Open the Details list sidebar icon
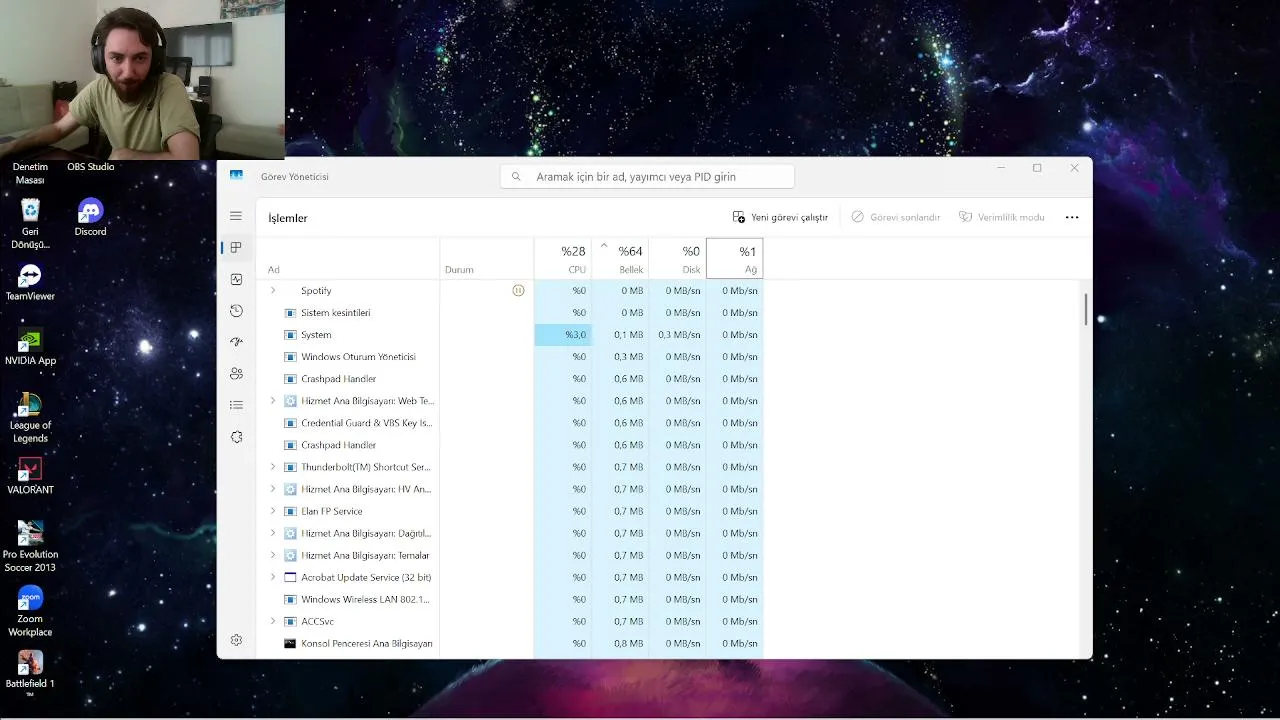This screenshot has height=720, width=1280. pyautogui.click(x=236, y=405)
